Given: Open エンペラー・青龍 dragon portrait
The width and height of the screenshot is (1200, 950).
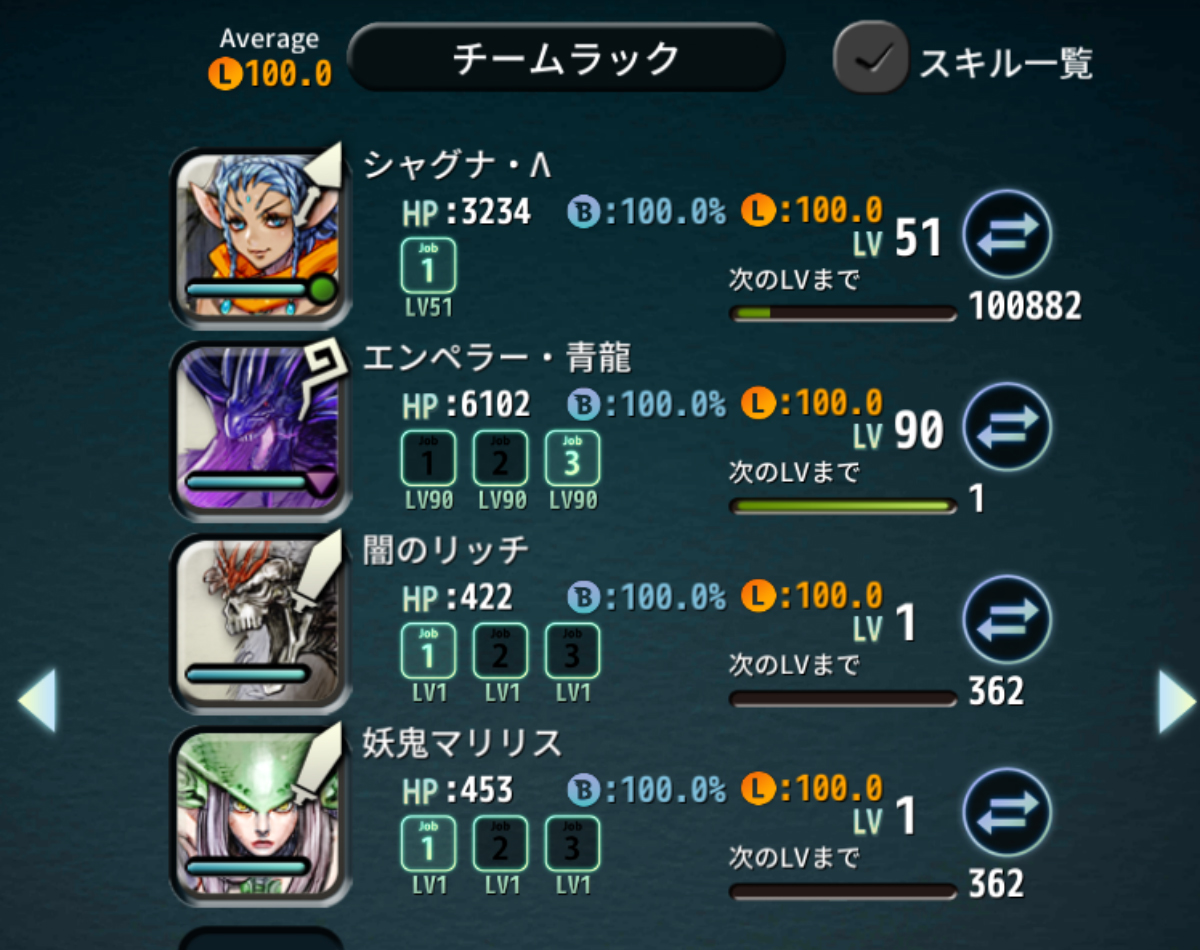Looking at the screenshot, I should tap(258, 429).
